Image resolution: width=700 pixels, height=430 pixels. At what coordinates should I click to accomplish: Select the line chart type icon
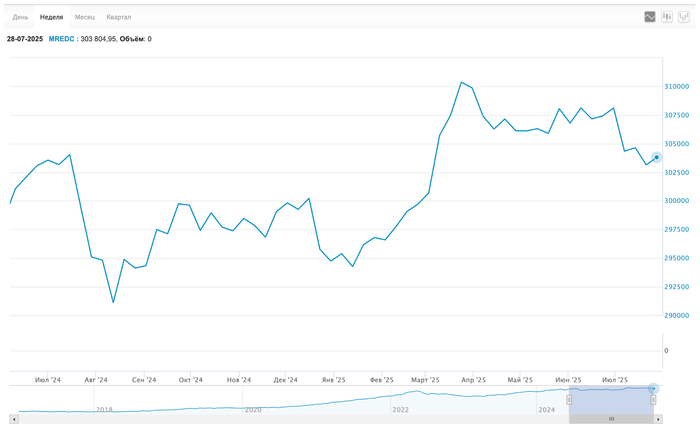[650, 17]
